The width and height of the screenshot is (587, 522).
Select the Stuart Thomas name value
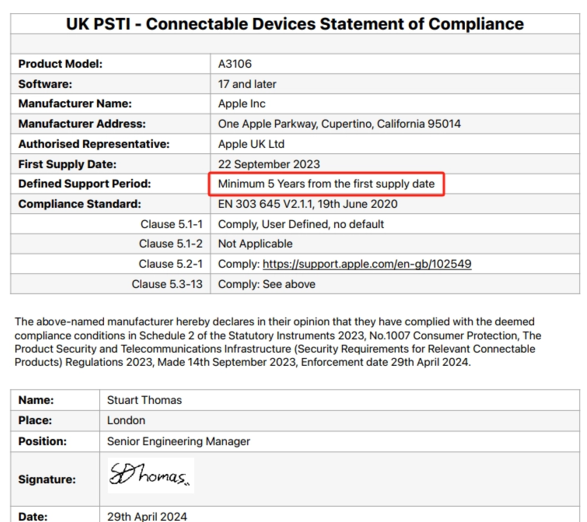tap(145, 400)
